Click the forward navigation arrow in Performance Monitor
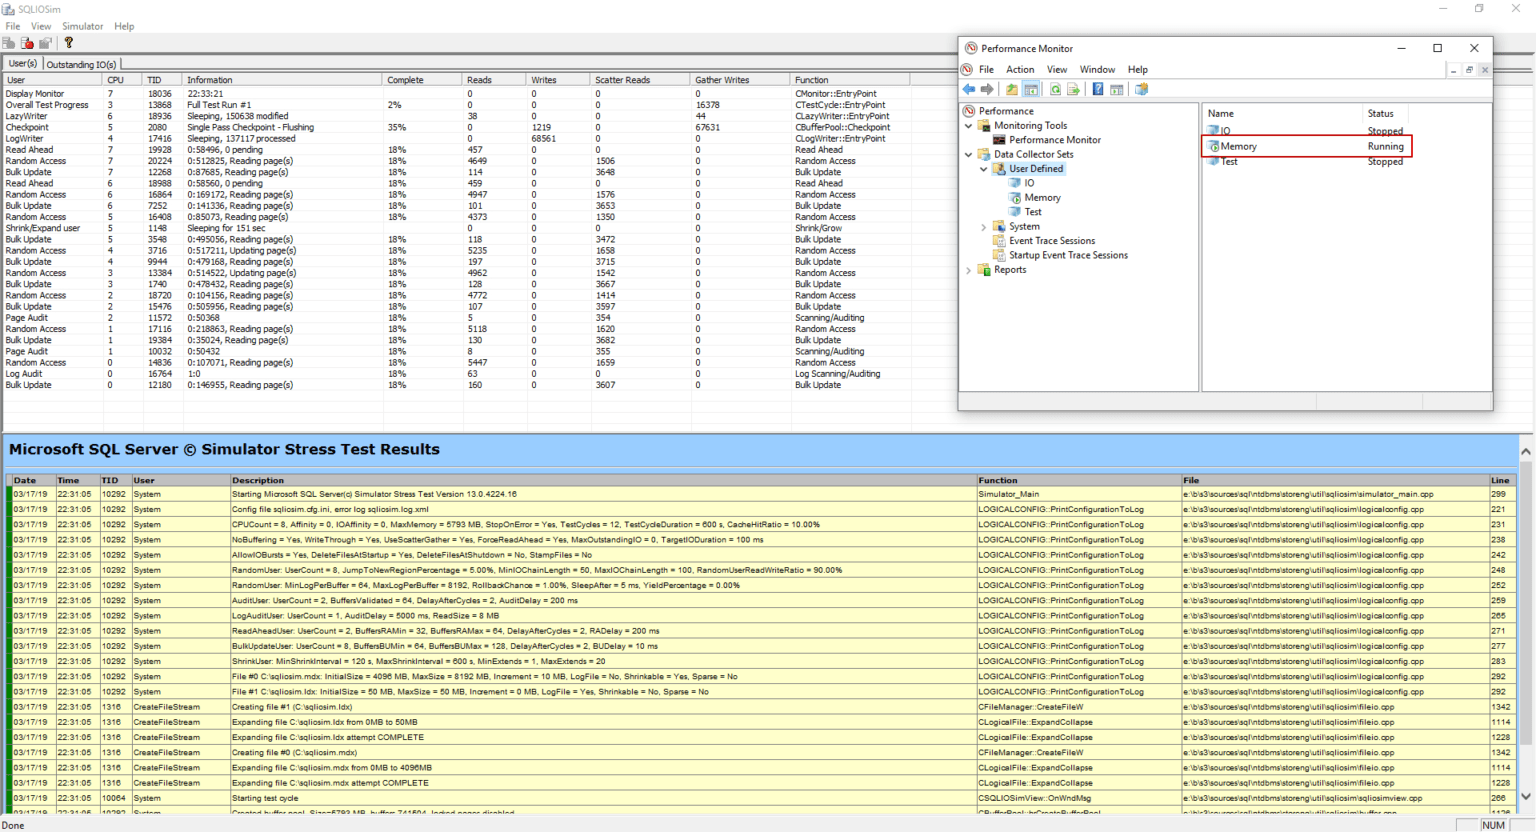 pyautogui.click(x=986, y=89)
